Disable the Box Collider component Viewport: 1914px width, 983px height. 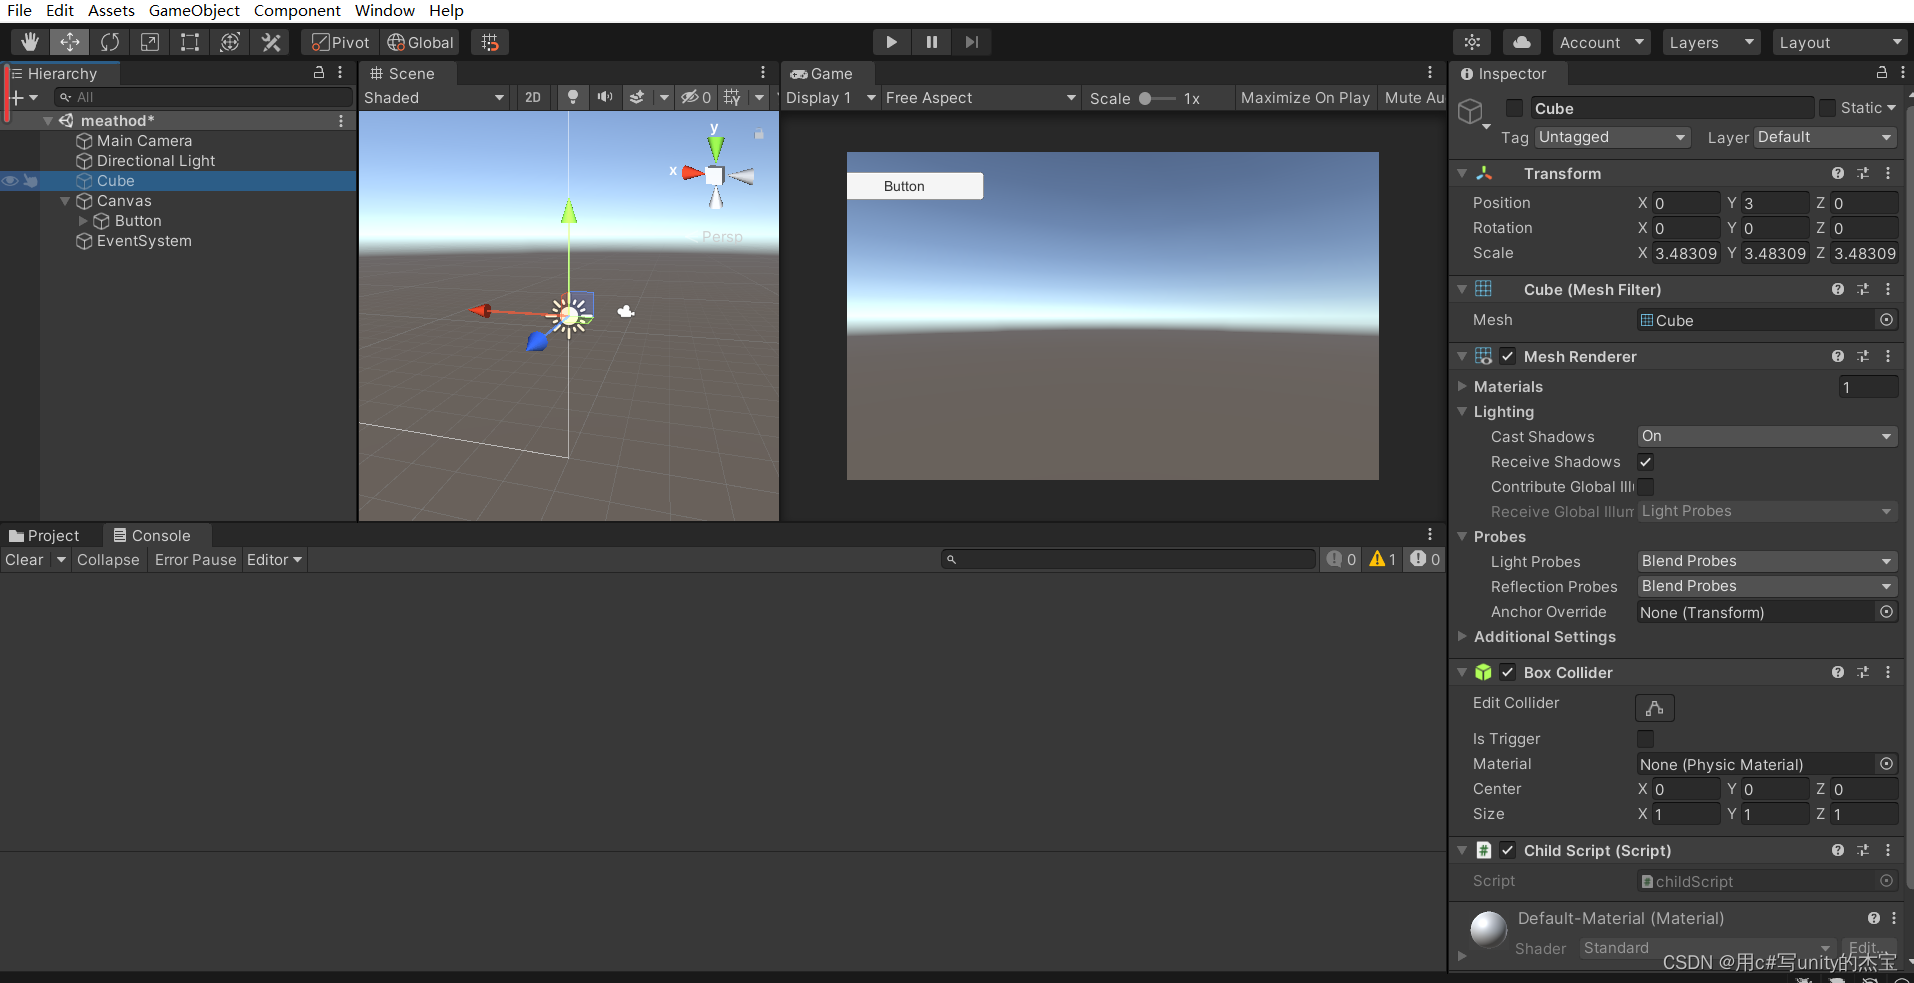(x=1508, y=672)
